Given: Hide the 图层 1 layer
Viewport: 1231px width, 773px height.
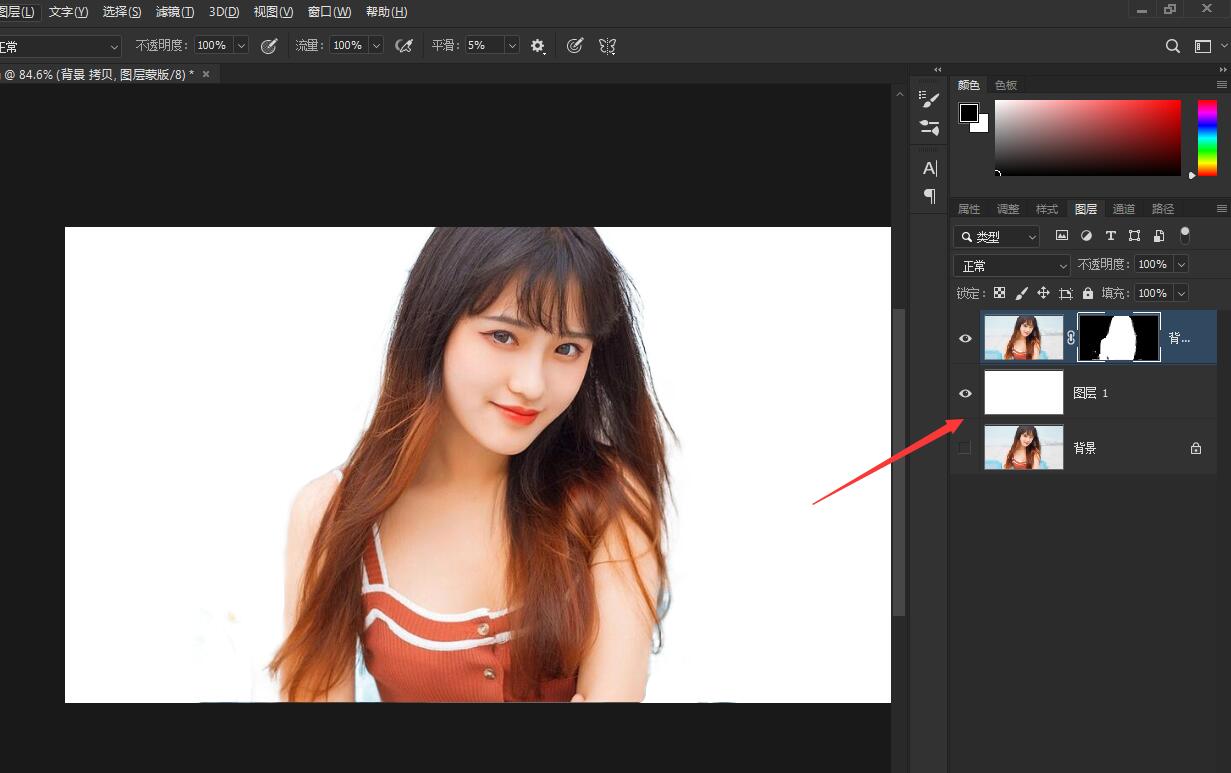Looking at the screenshot, I should pos(965,393).
